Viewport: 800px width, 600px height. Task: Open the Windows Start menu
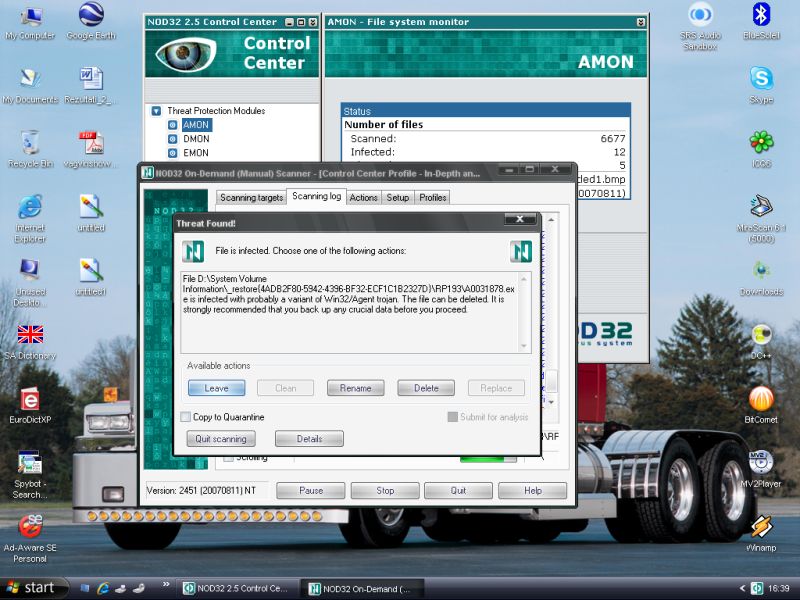[x=35, y=587]
